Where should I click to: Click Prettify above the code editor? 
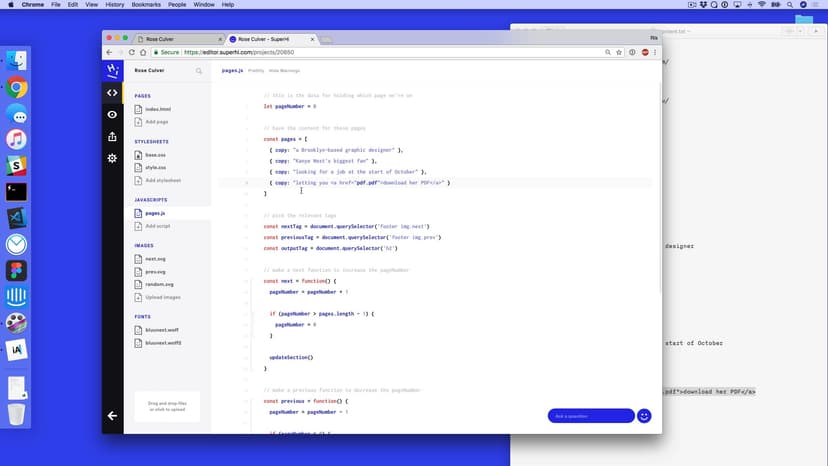coord(256,71)
